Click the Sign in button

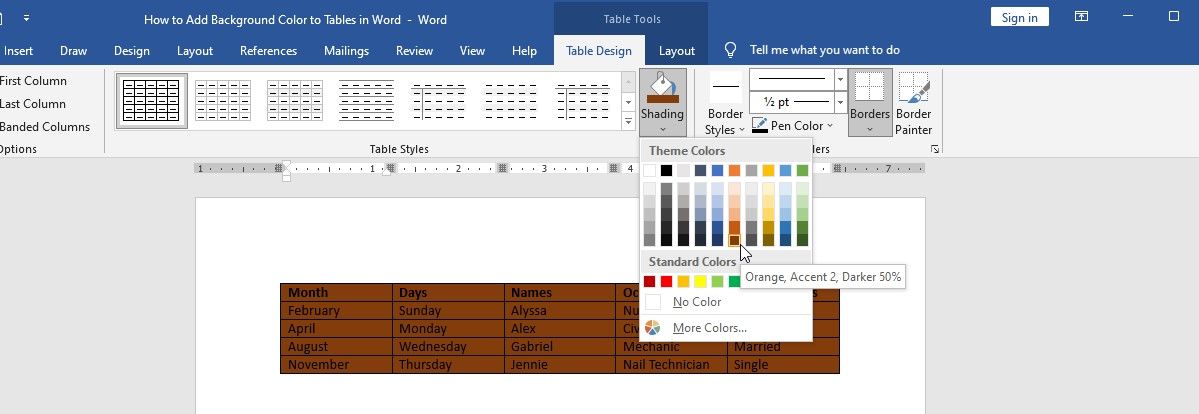[x=1019, y=17]
